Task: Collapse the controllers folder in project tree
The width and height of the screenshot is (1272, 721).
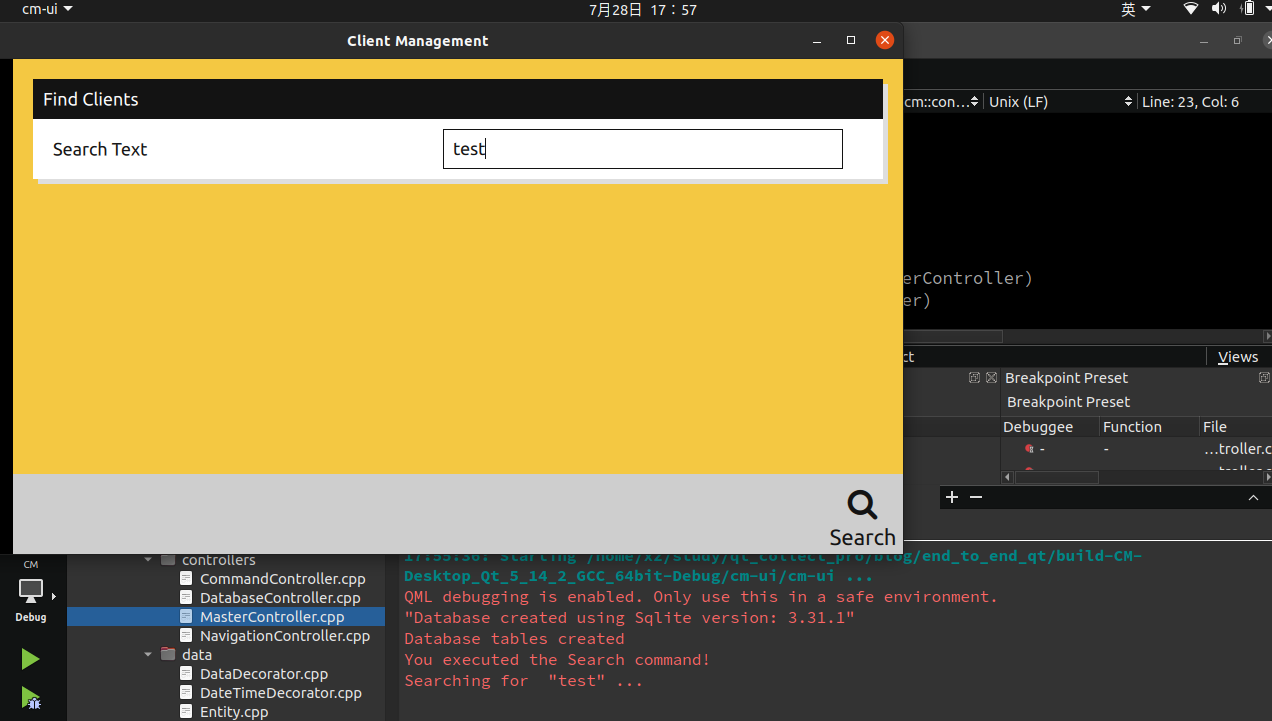Action: pyautogui.click(x=149, y=560)
